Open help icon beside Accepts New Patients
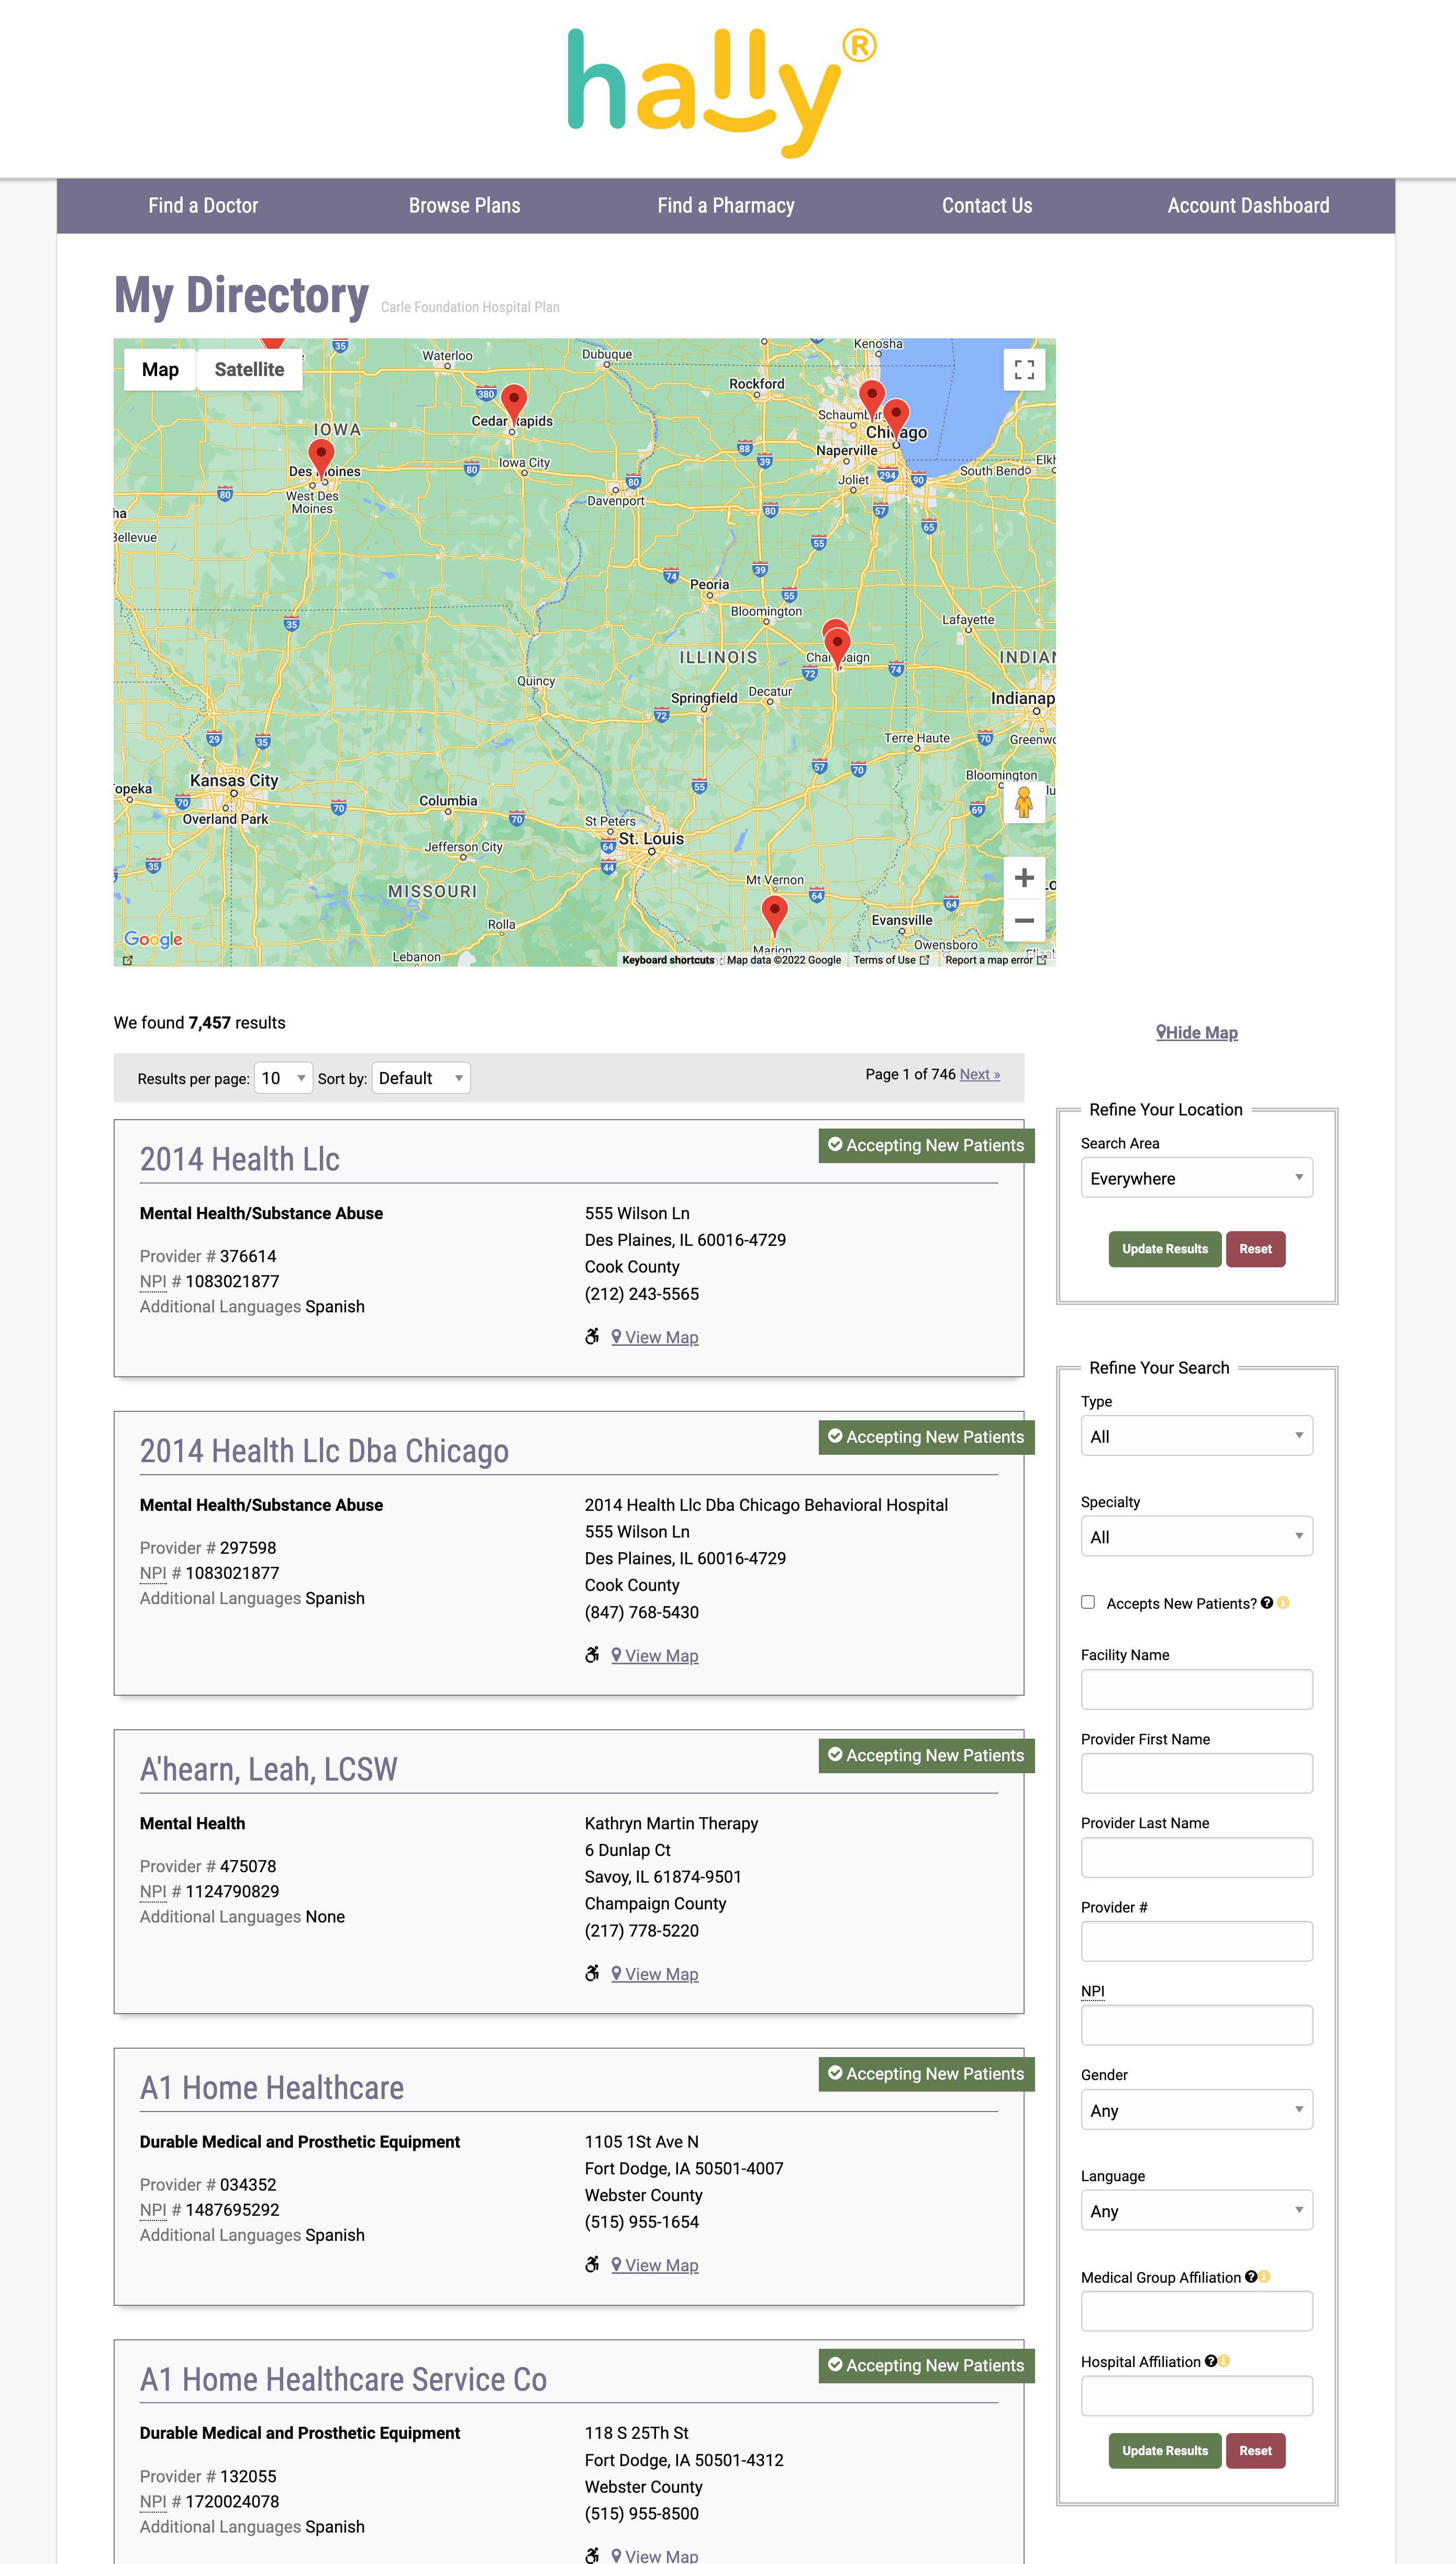This screenshot has width=1456, height=2564. [x=1267, y=1603]
